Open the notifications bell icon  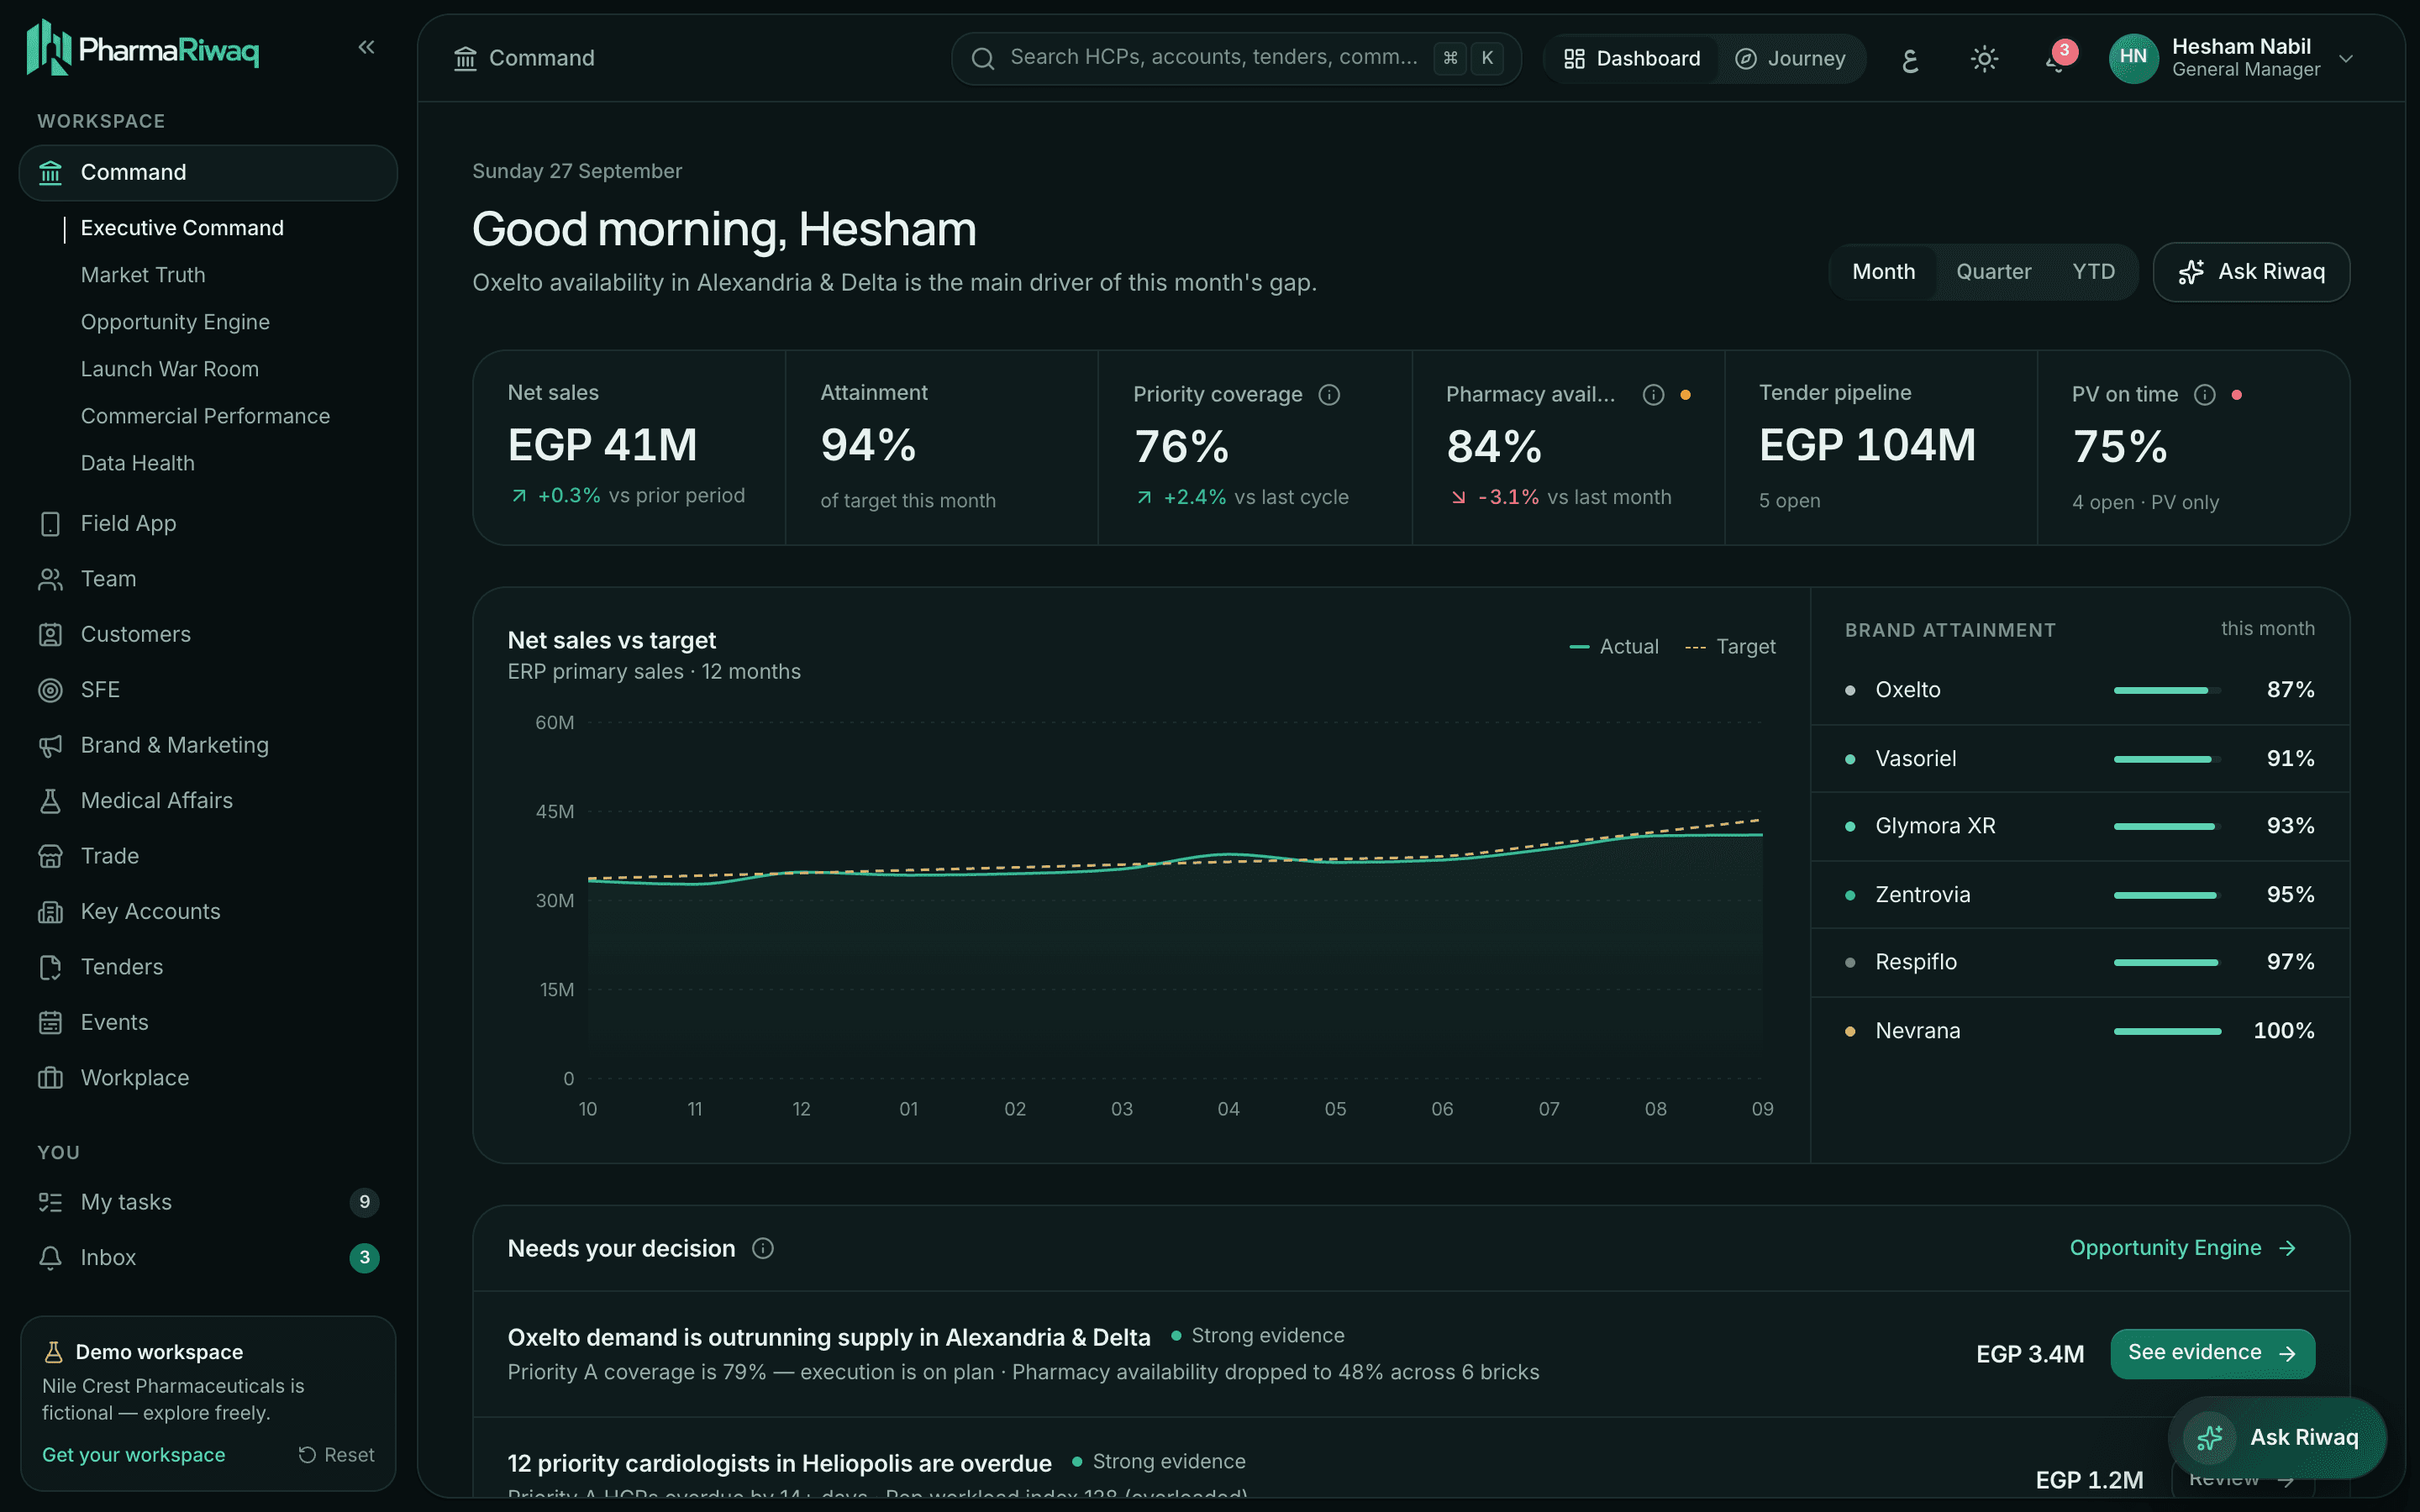[2058, 58]
